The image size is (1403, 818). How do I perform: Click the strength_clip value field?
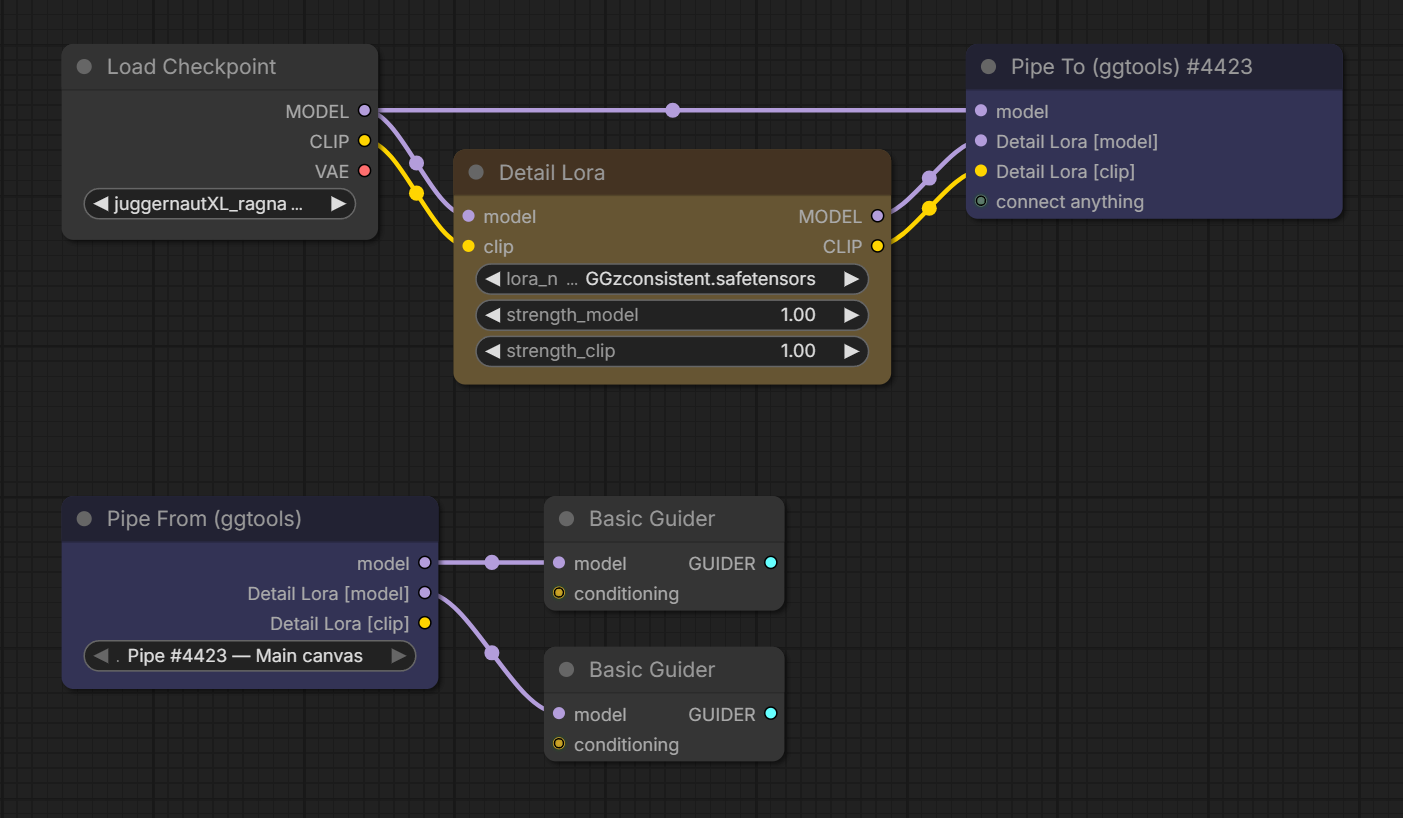(x=672, y=351)
